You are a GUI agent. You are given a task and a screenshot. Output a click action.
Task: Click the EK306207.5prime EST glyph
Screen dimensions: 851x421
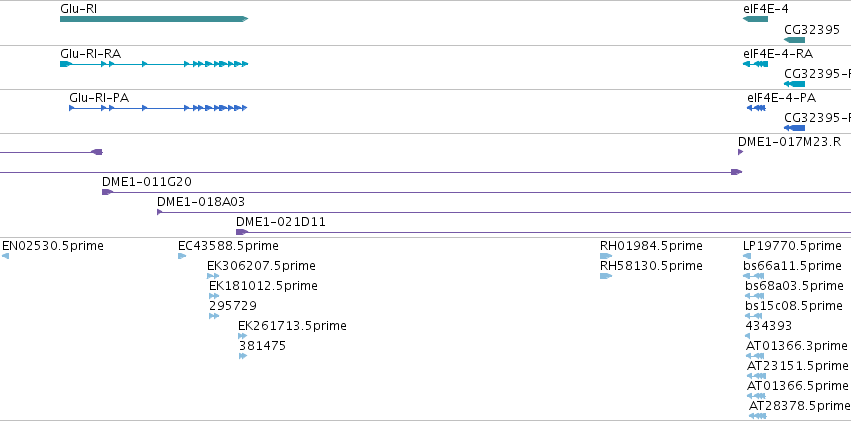[x=213, y=276]
